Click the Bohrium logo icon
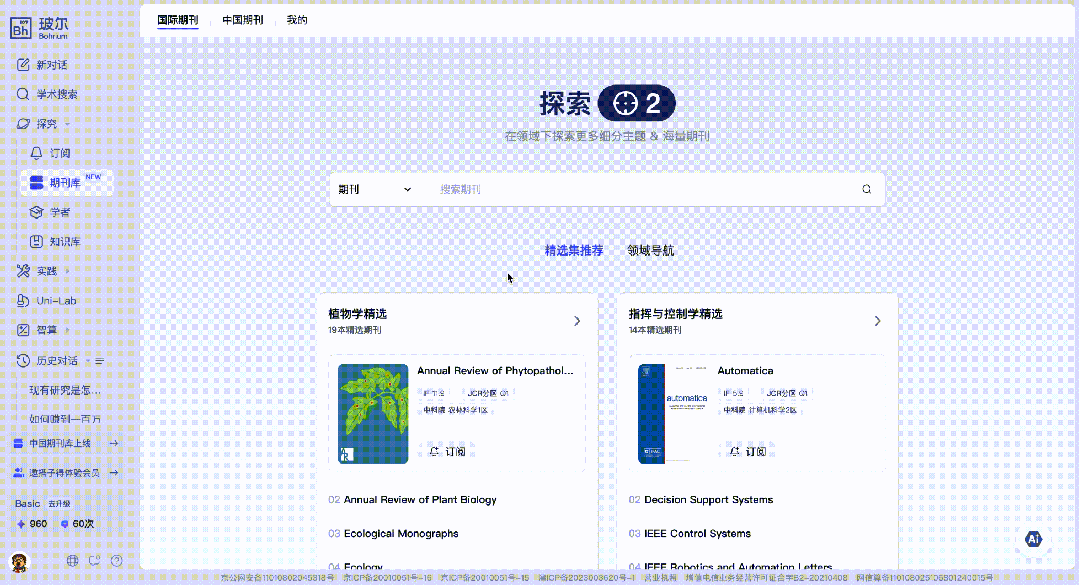This screenshot has width=1079, height=585. point(21,28)
